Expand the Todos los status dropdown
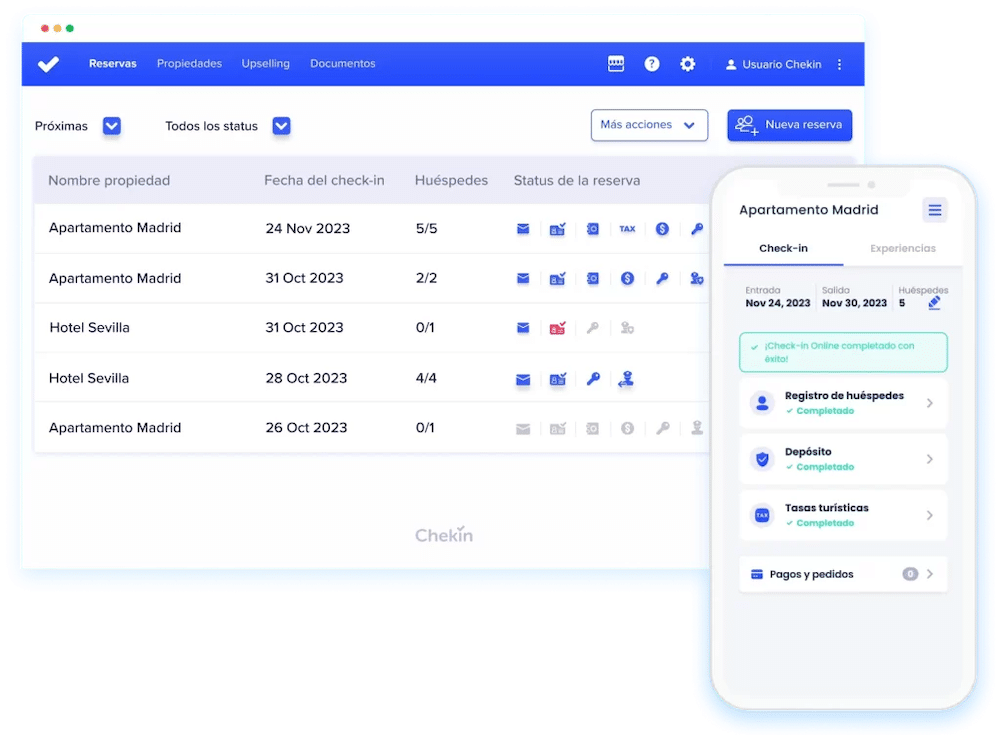This screenshot has width=1000, height=735. click(x=282, y=126)
